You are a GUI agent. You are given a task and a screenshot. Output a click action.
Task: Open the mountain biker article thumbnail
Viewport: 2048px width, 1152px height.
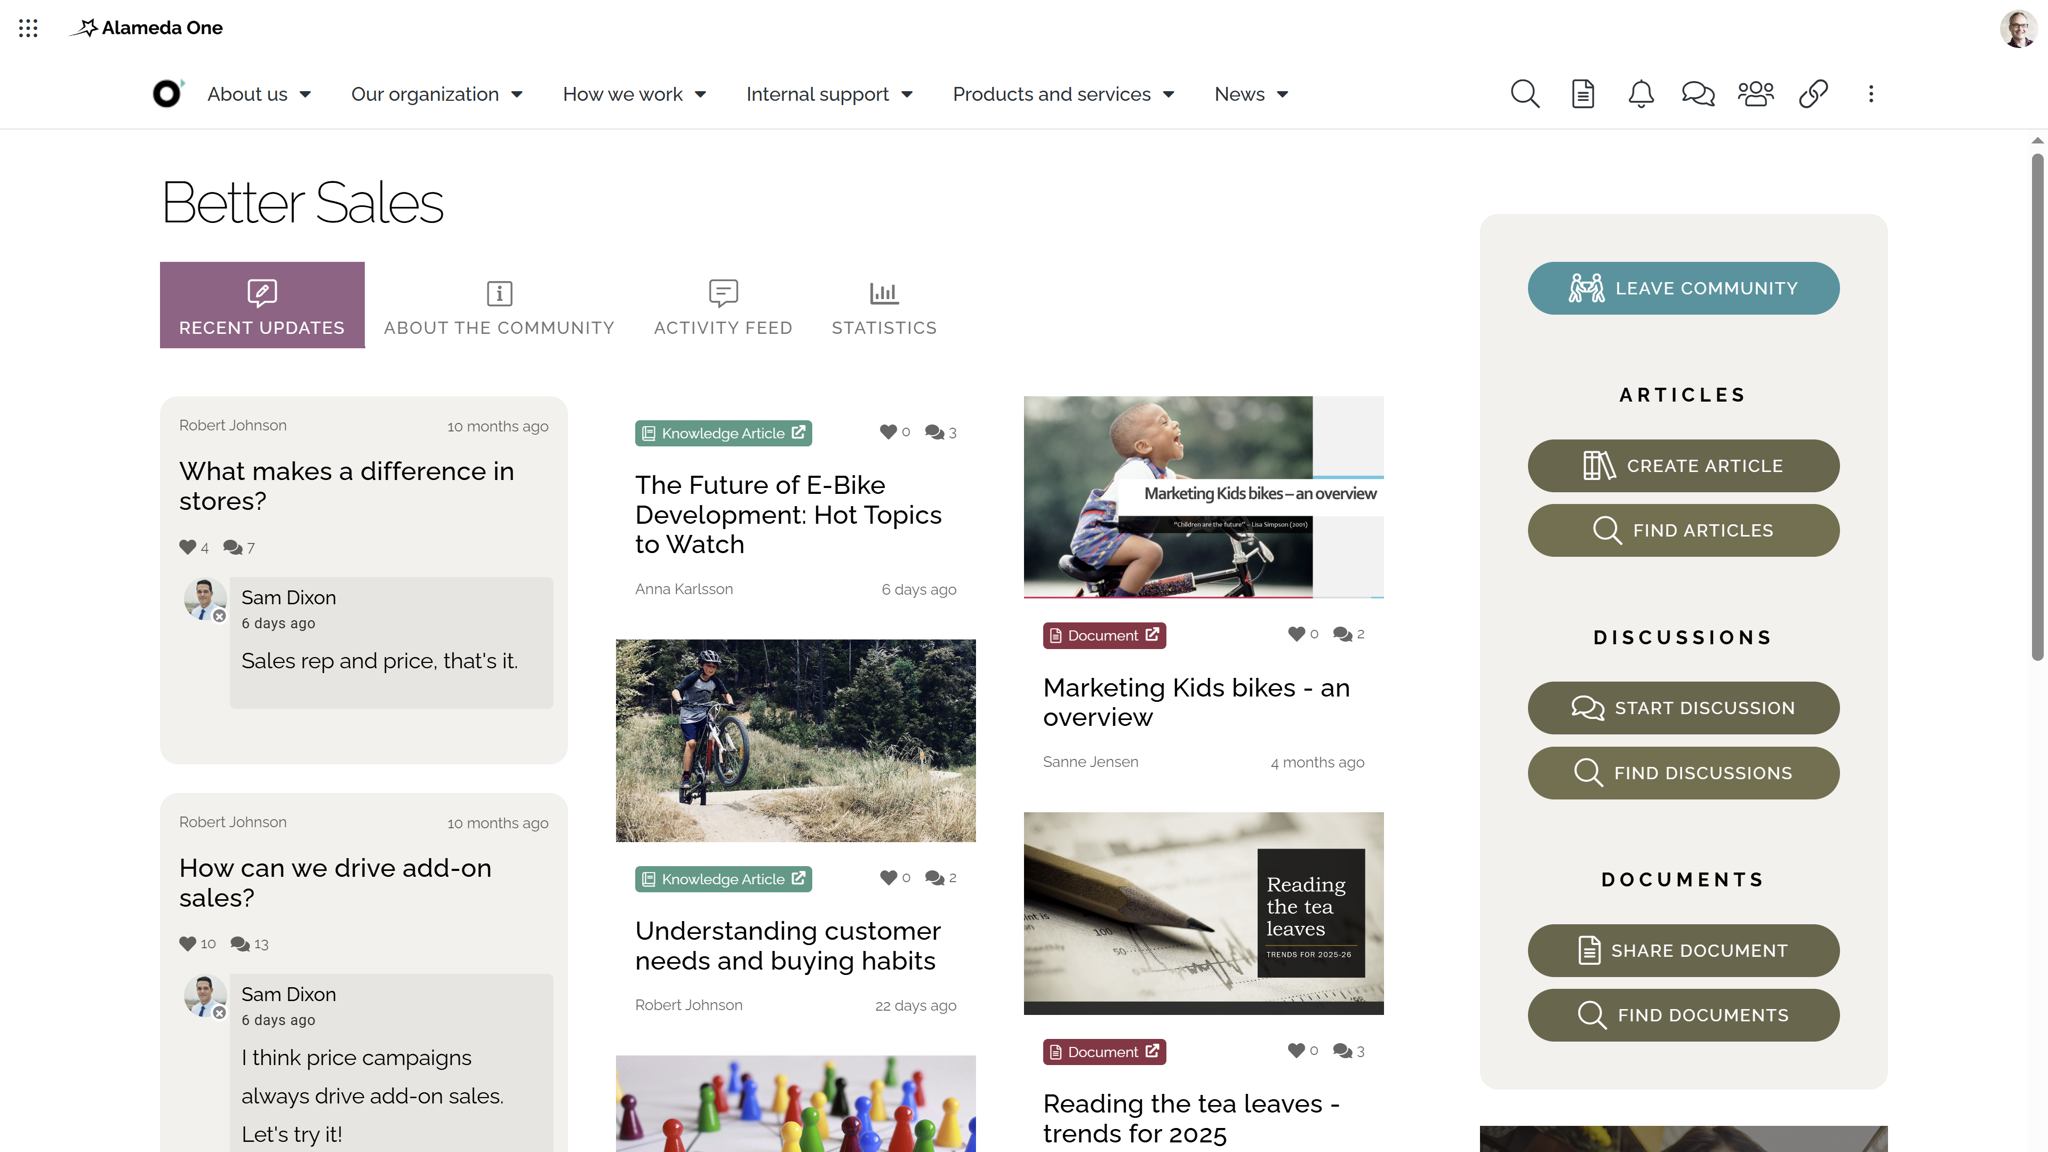coord(796,740)
